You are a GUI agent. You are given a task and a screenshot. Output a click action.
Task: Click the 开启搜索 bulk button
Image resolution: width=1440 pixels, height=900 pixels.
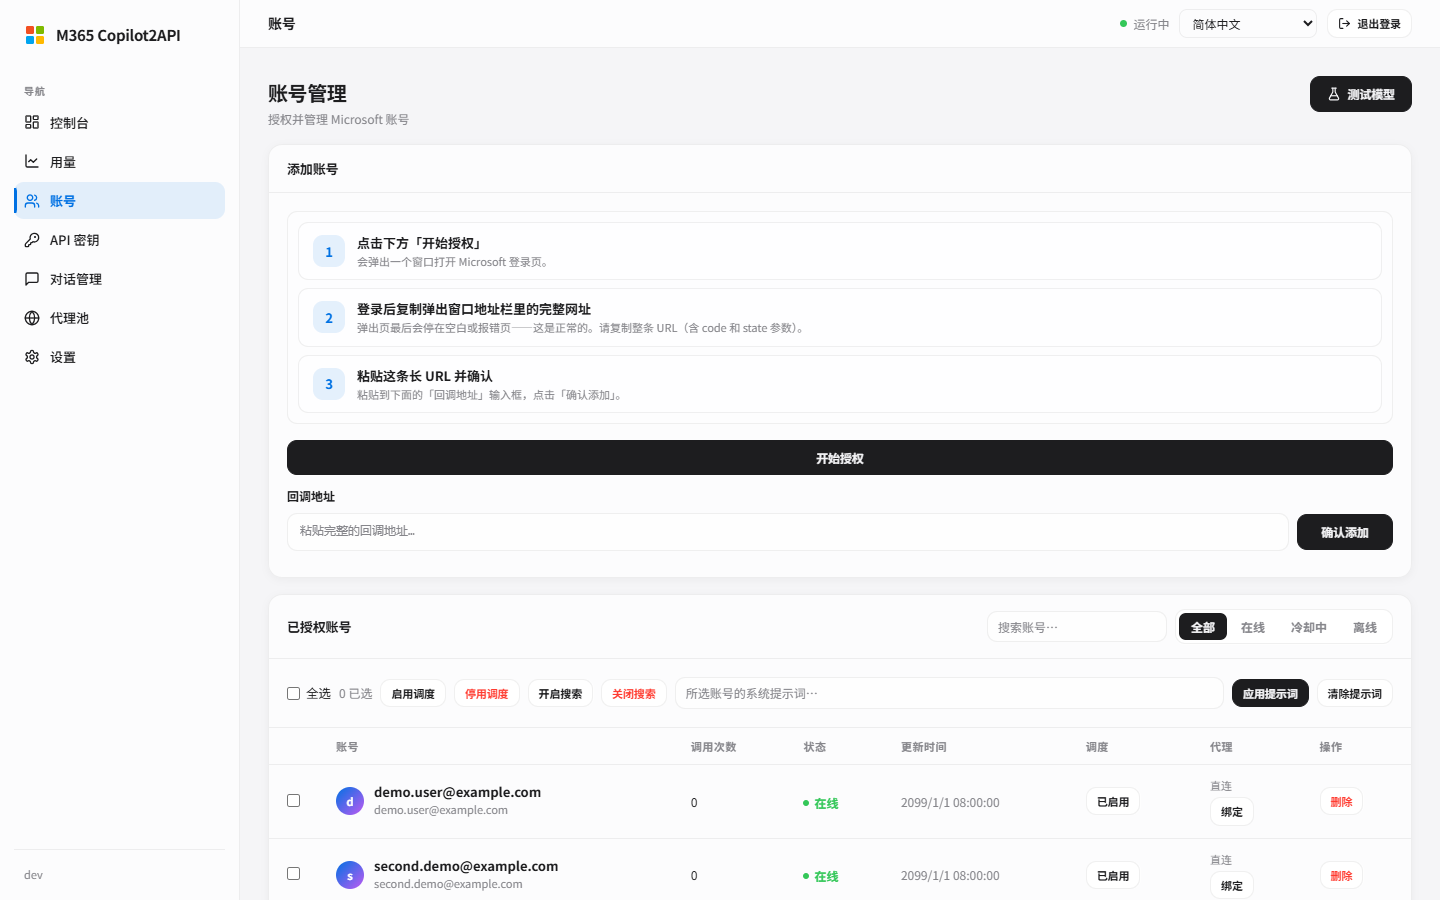(560, 693)
